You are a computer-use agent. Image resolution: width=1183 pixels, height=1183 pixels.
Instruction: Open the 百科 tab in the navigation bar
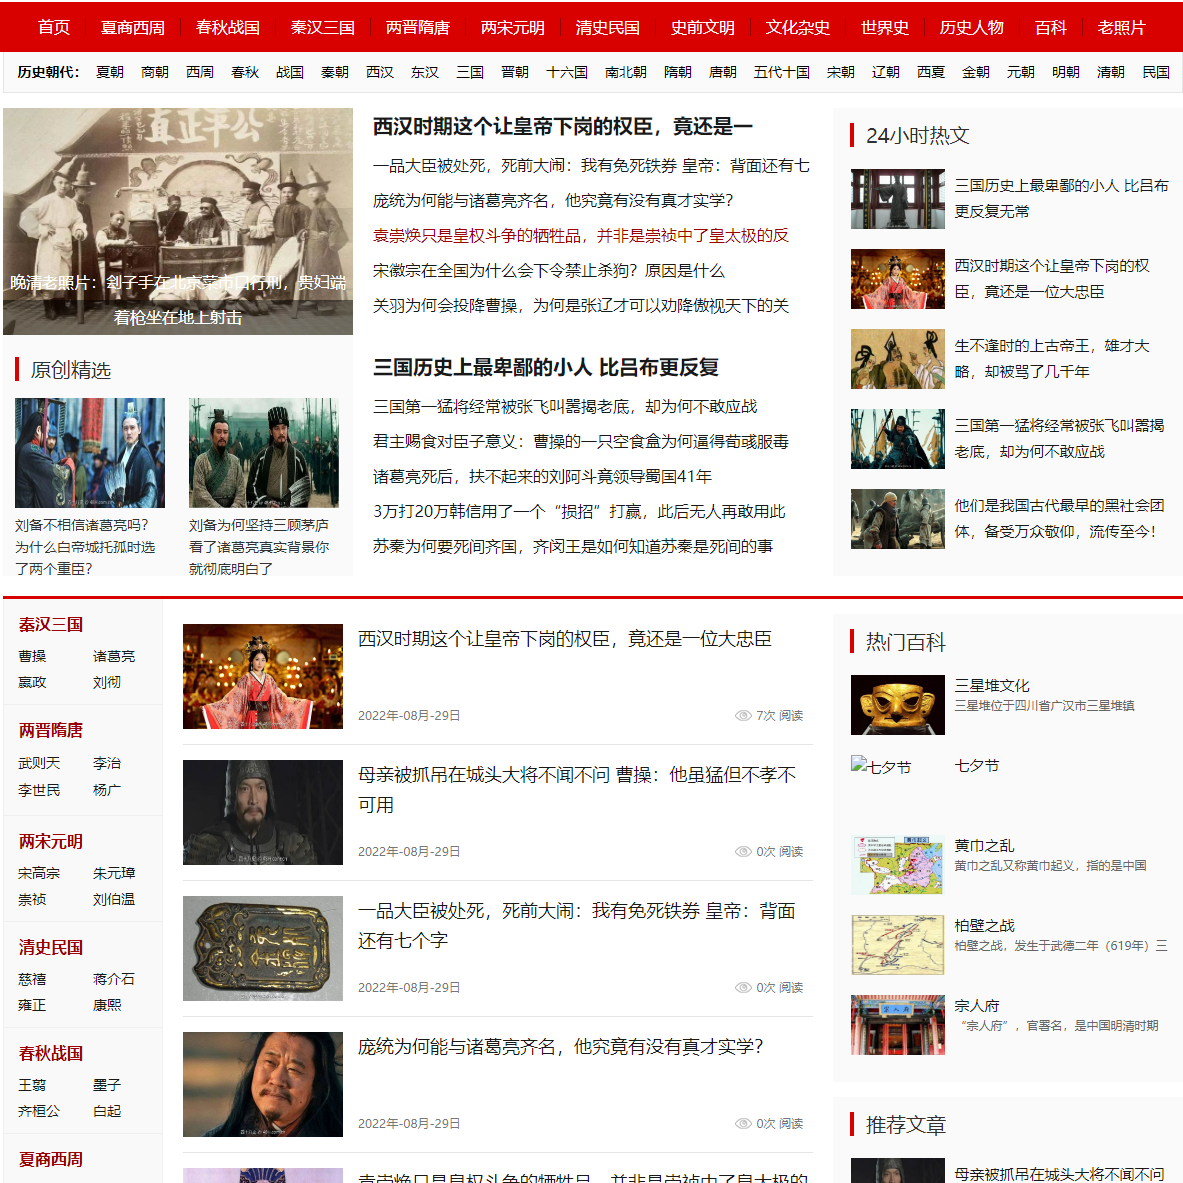[x=1050, y=28]
